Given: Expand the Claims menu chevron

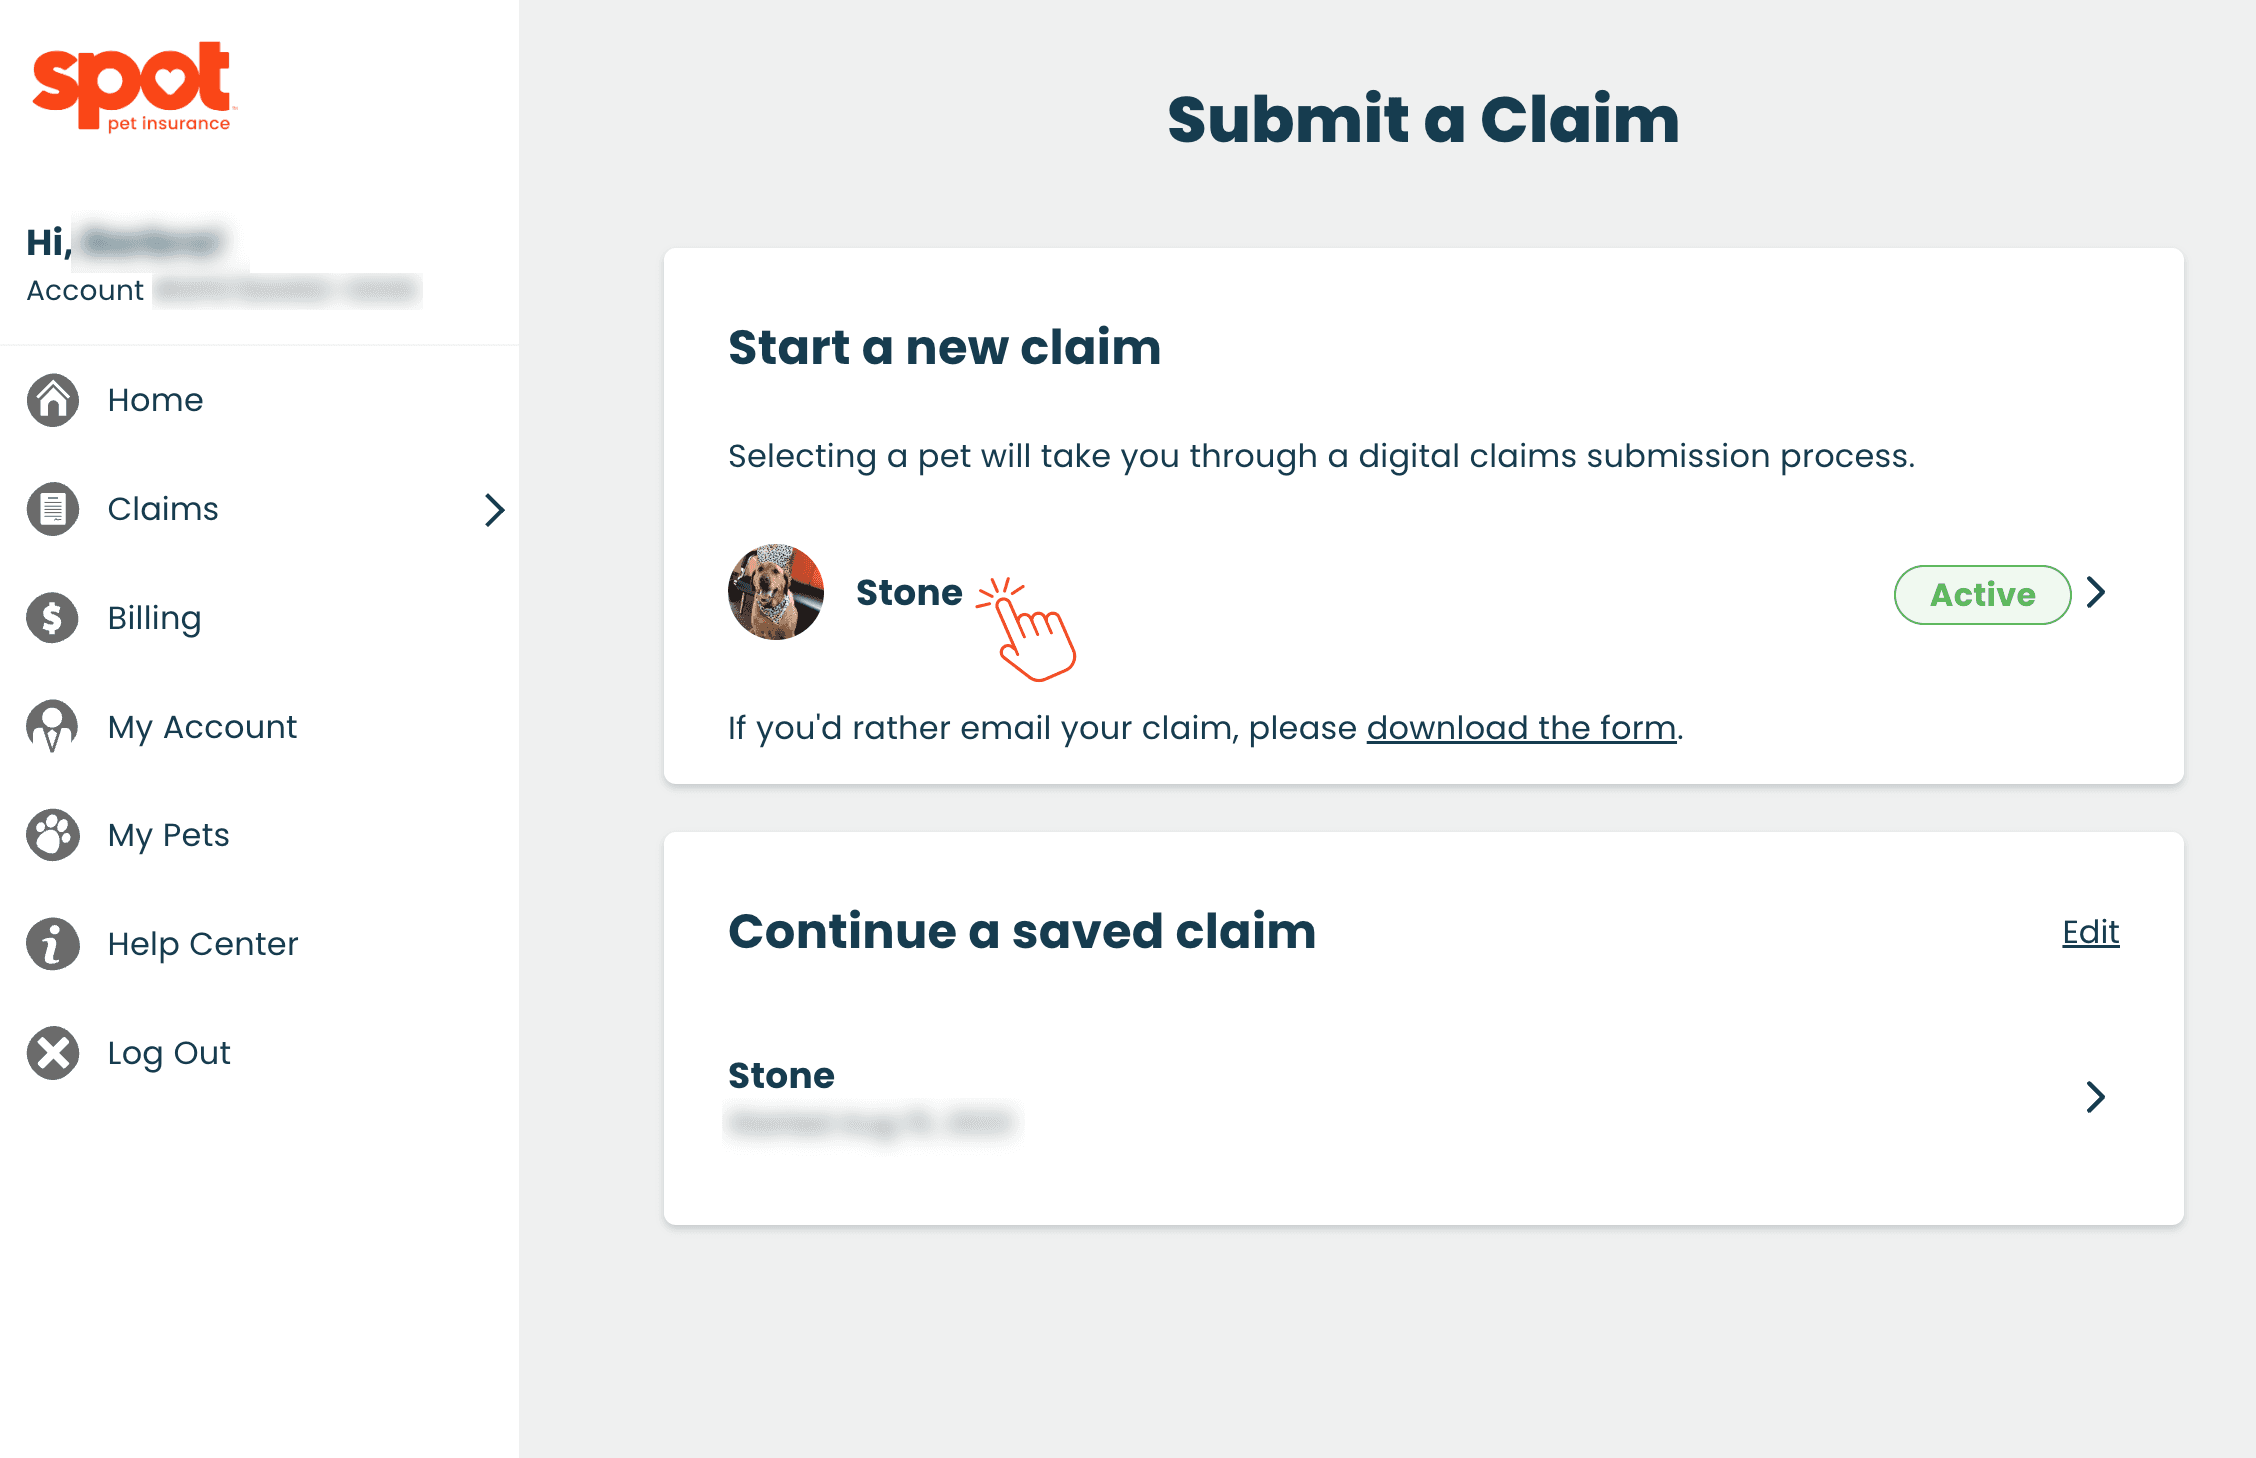Looking at the screenshot, I should click(x=495, y=510).
